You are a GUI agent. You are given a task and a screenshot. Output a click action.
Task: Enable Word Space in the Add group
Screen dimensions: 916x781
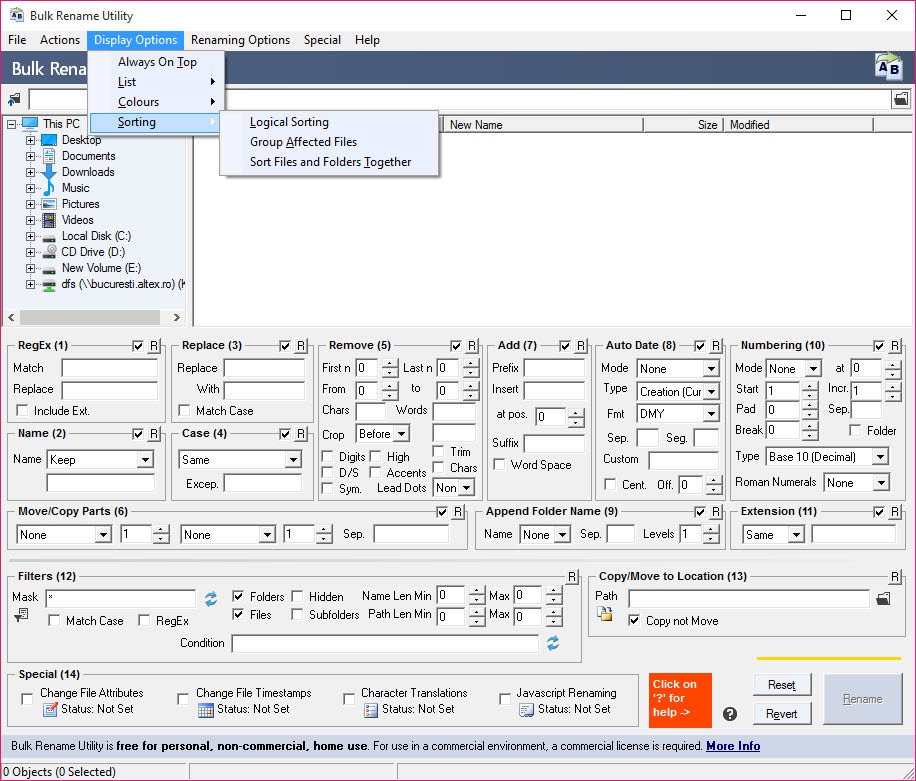(x=499, y=464)
